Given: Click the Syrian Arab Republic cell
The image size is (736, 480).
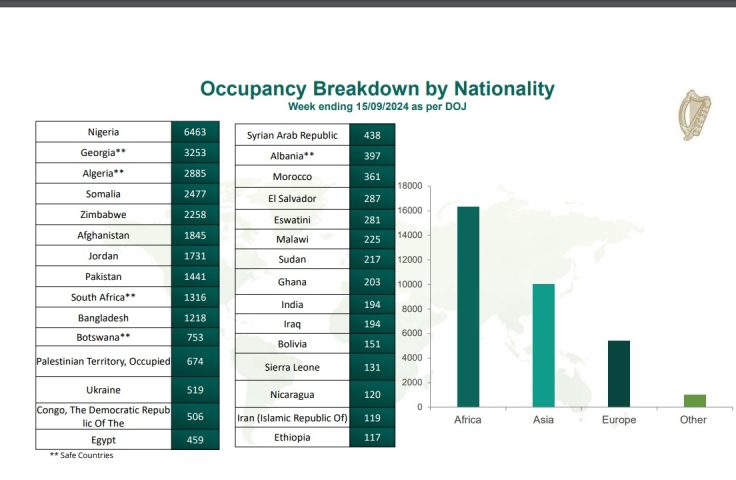Looking at the screenshot, I should 292,135.
